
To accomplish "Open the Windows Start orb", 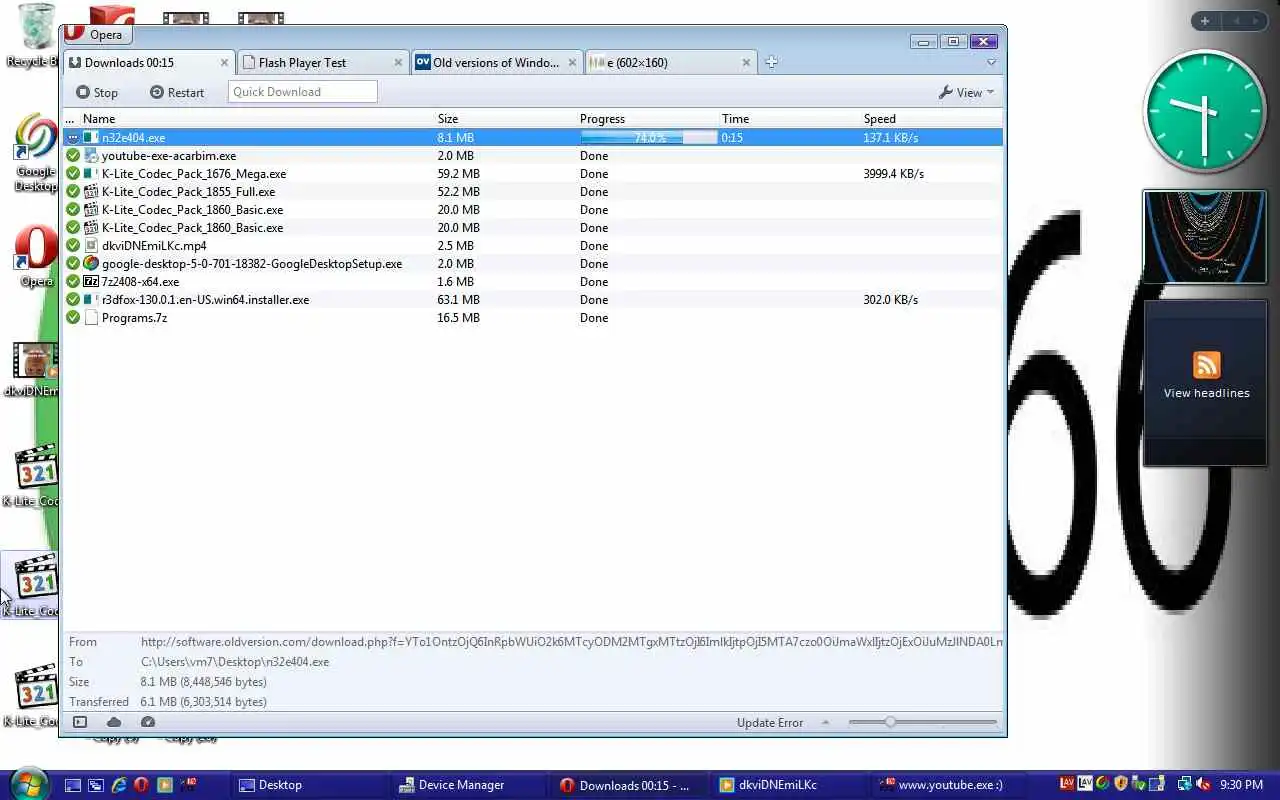I will [x=27, y=784].
